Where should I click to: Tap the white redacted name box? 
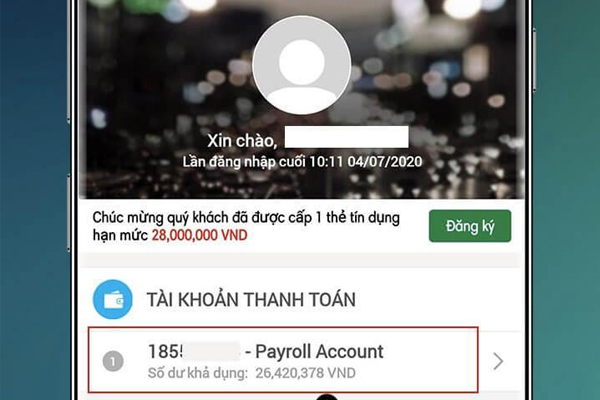[347, 137]
